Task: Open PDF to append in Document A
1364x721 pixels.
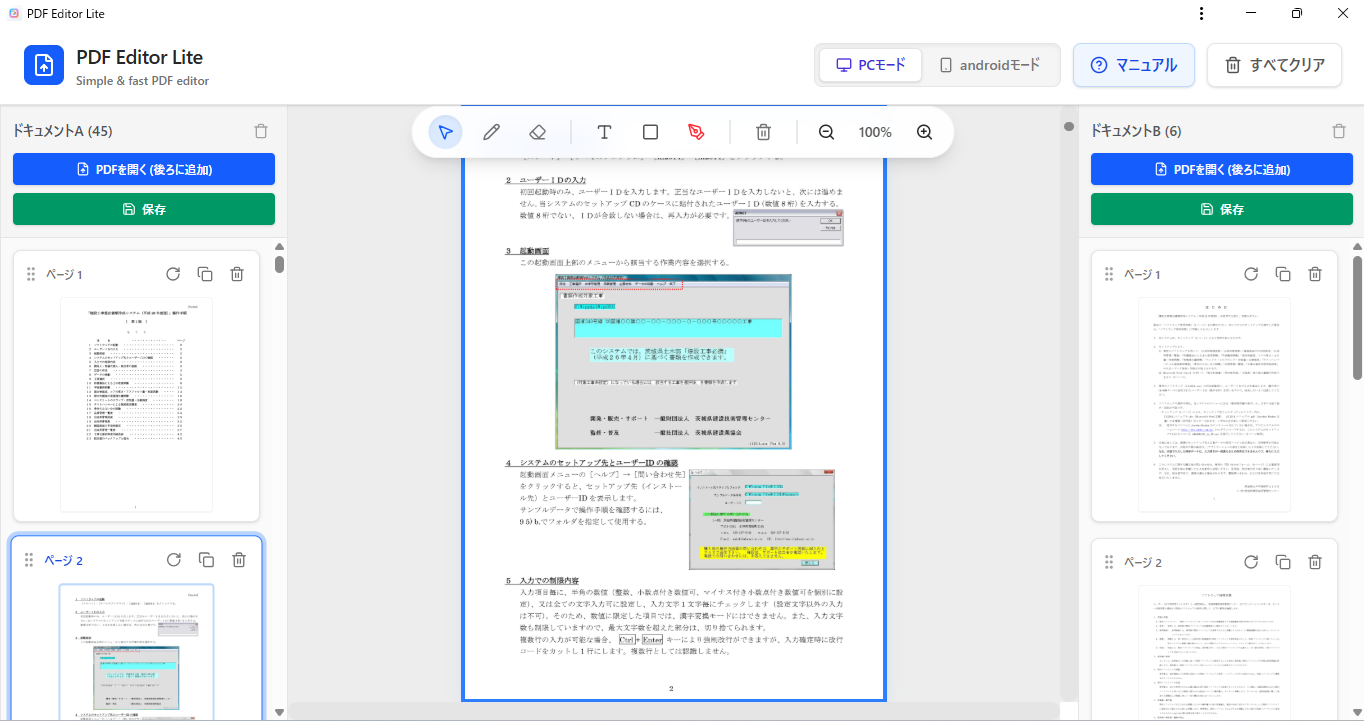Action: 144,169
